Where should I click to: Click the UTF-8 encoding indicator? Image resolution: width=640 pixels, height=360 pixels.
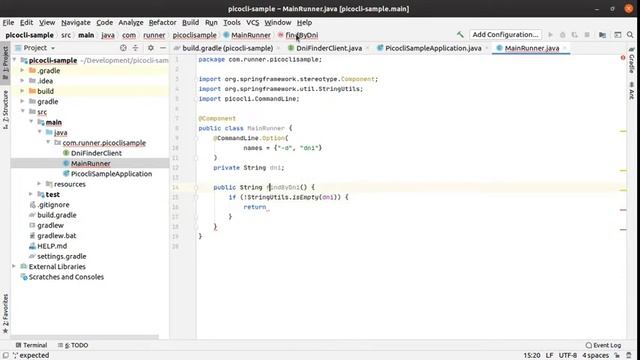pyautogui.click(x=567, y=355)
